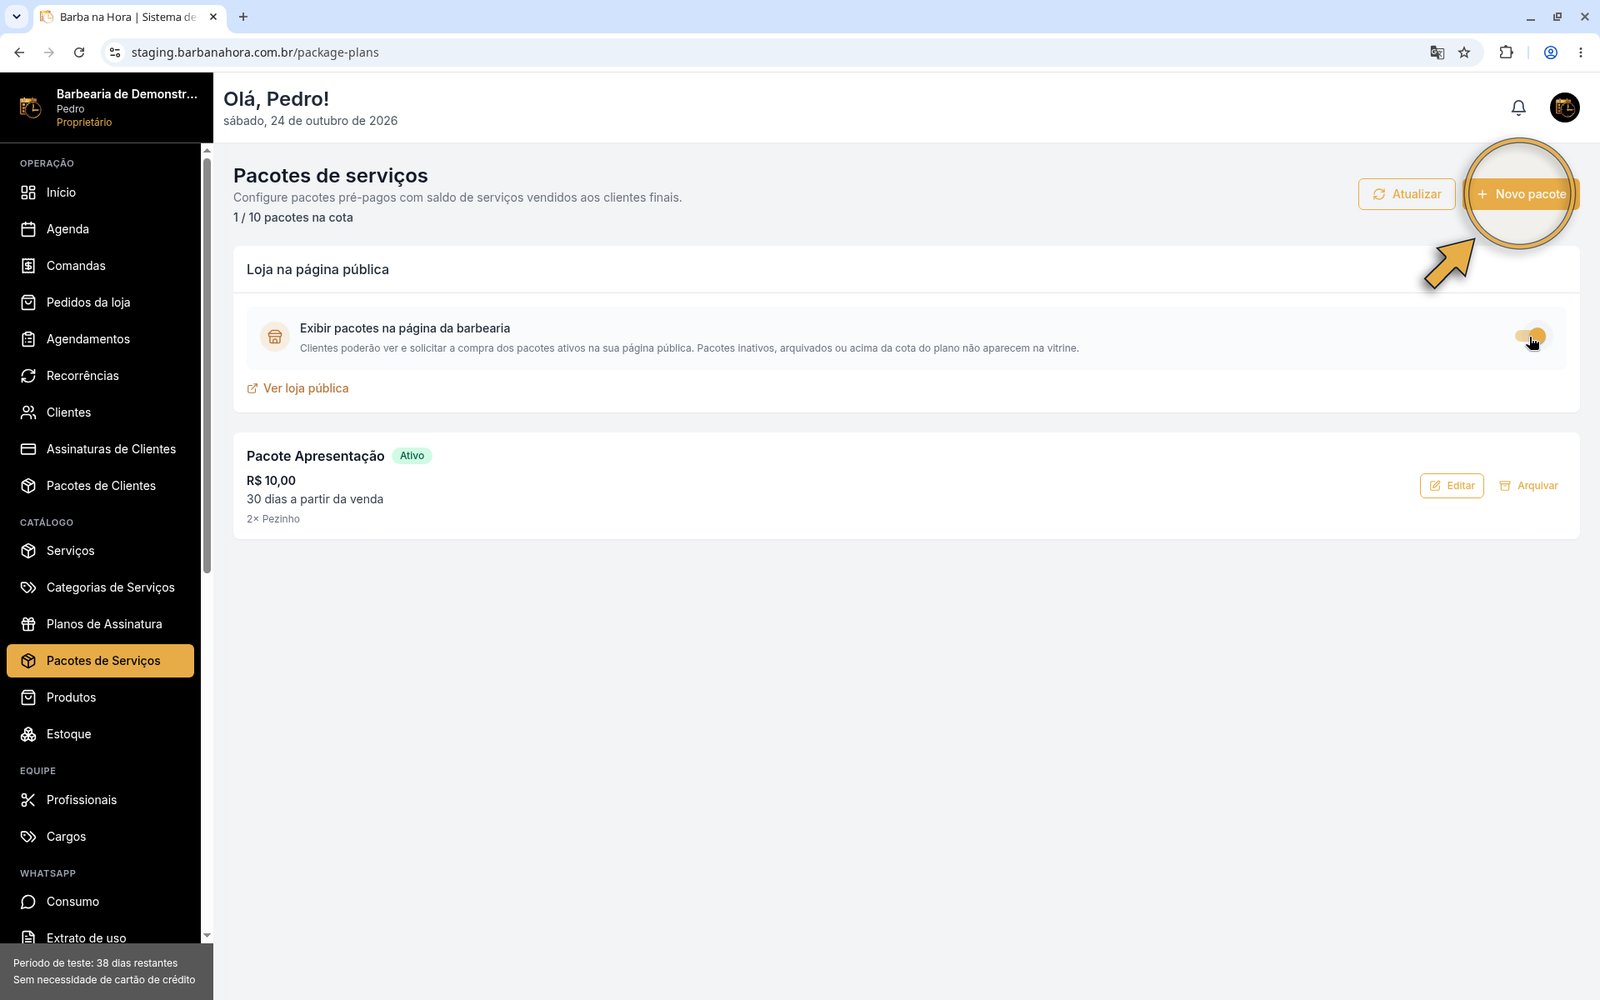
Task: Open the browser translate icon
Action: tap(1437, 52)
